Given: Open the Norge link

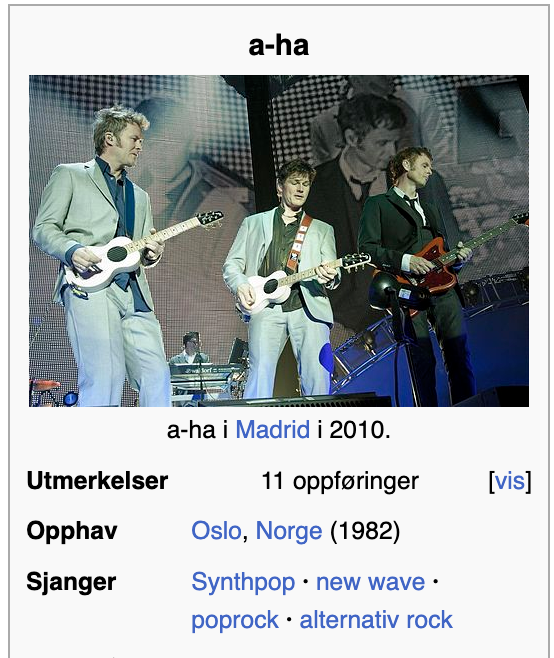Looking at the screenshot, I should [289, 531].
